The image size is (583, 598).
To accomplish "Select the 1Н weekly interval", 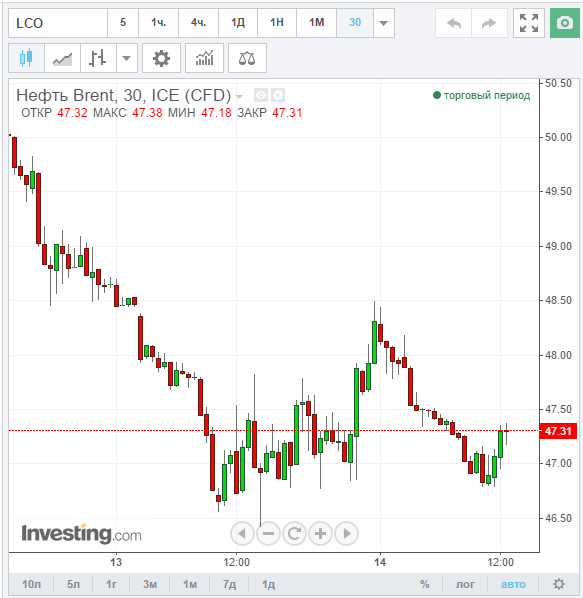I will tap(277, 23).
